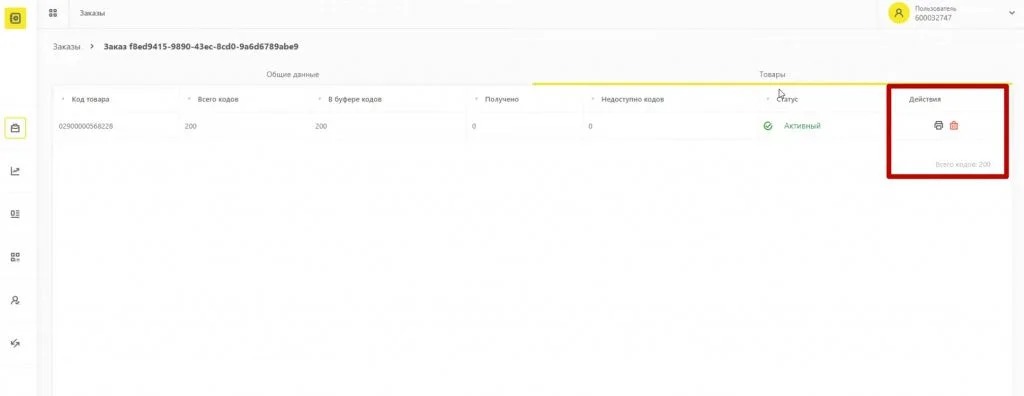Go back via Заказы breadcrumb link

click(x=67, y=47)
